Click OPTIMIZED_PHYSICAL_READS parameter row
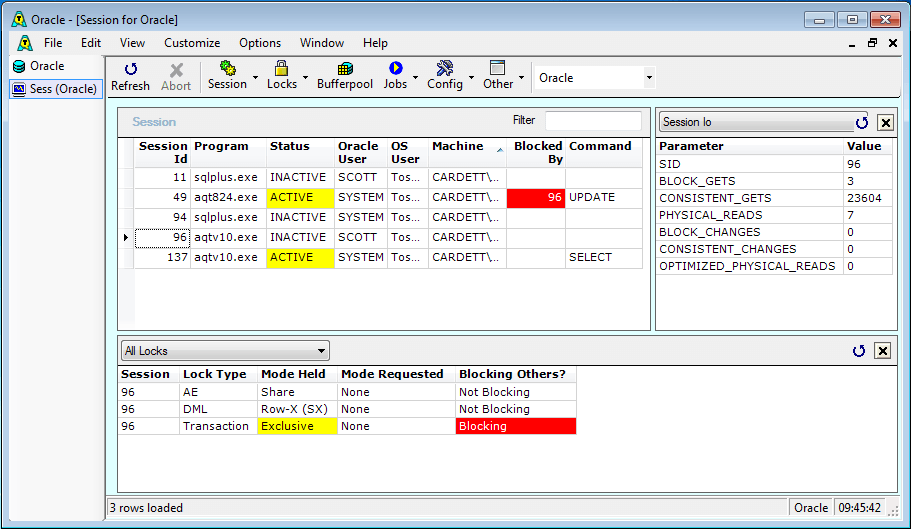911x529 pixels. click(774, 267)
